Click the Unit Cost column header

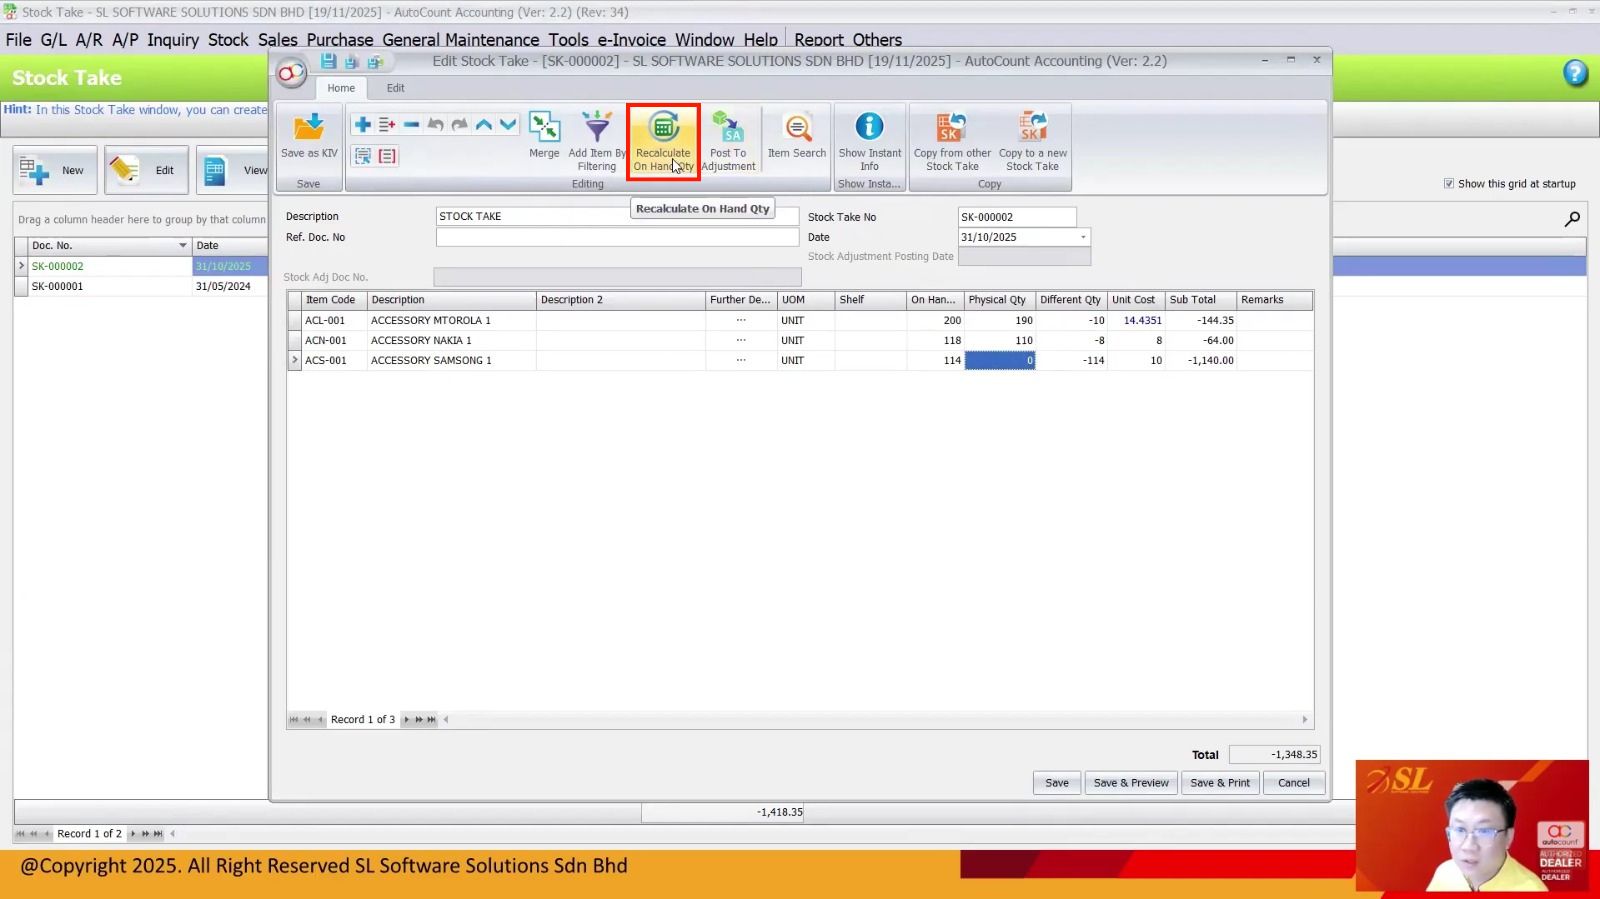click(1136, 300)
